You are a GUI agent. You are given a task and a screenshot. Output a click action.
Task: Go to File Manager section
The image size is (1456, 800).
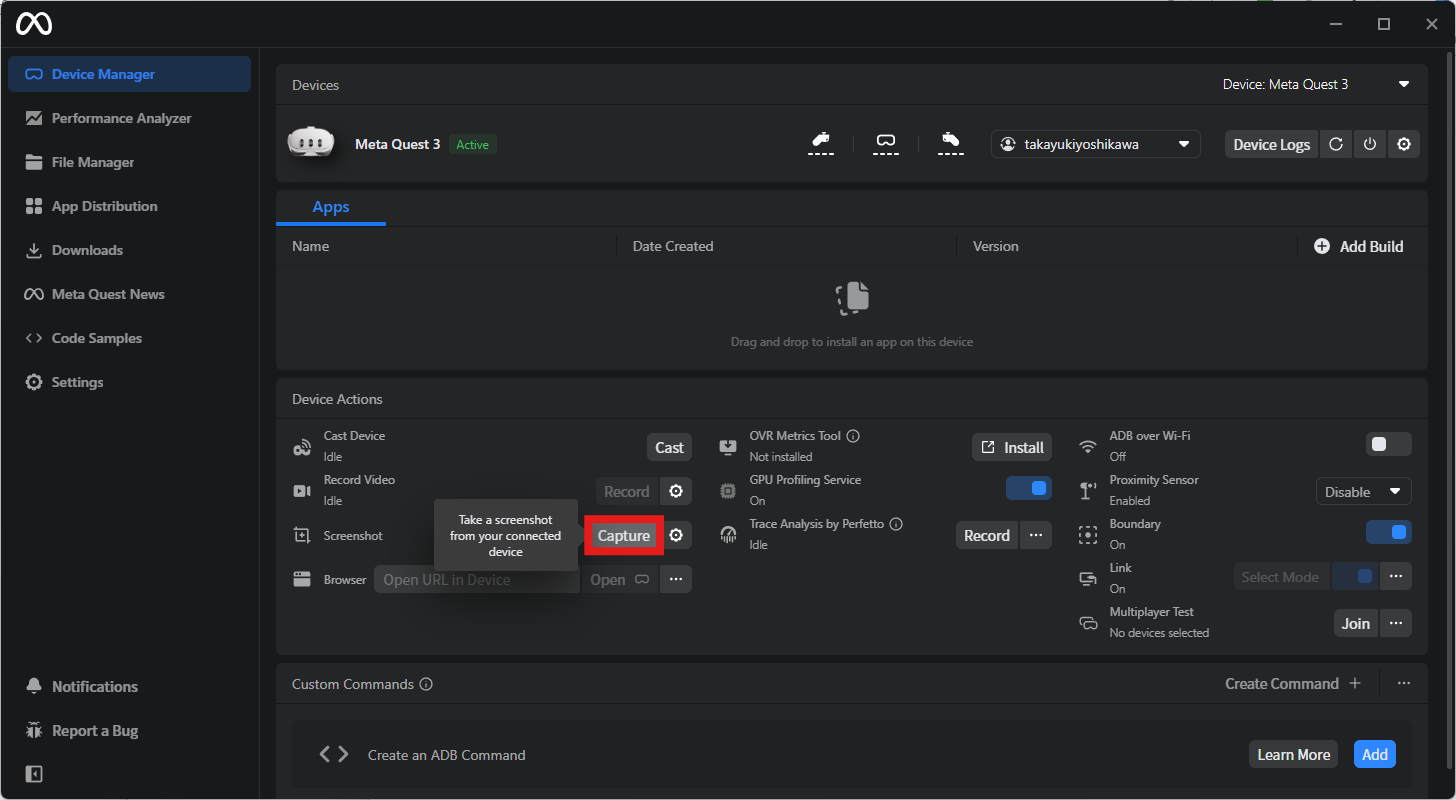pos(92,162)
